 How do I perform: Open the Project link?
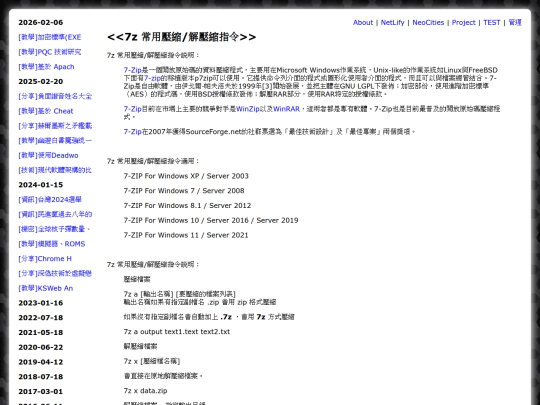click(x=463, y=22)
